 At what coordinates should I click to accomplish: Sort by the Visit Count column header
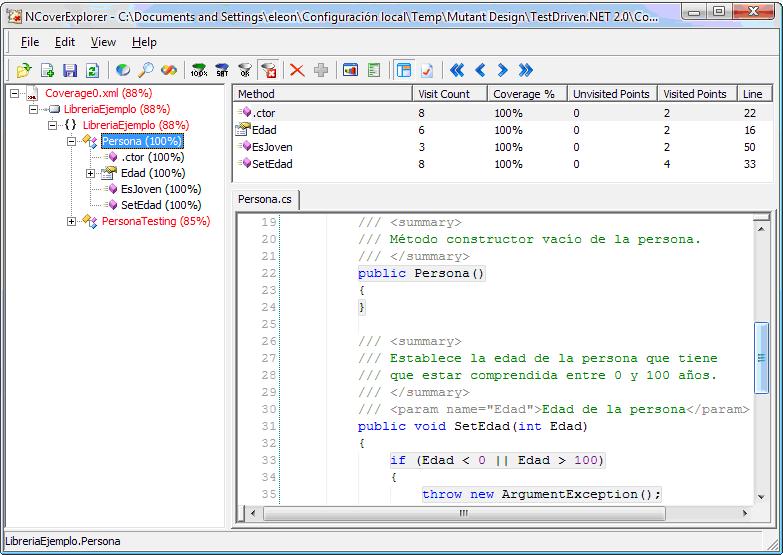(449, 94)
